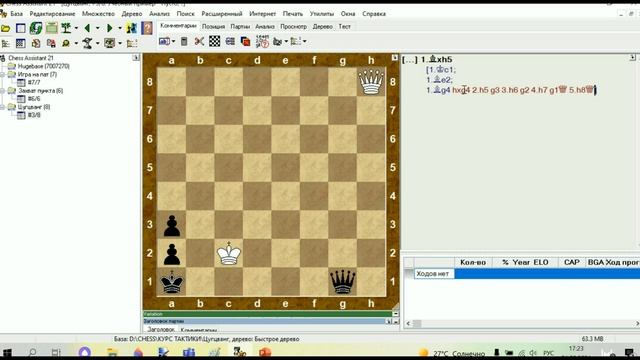Open the Множество menu

pos(98,13)
